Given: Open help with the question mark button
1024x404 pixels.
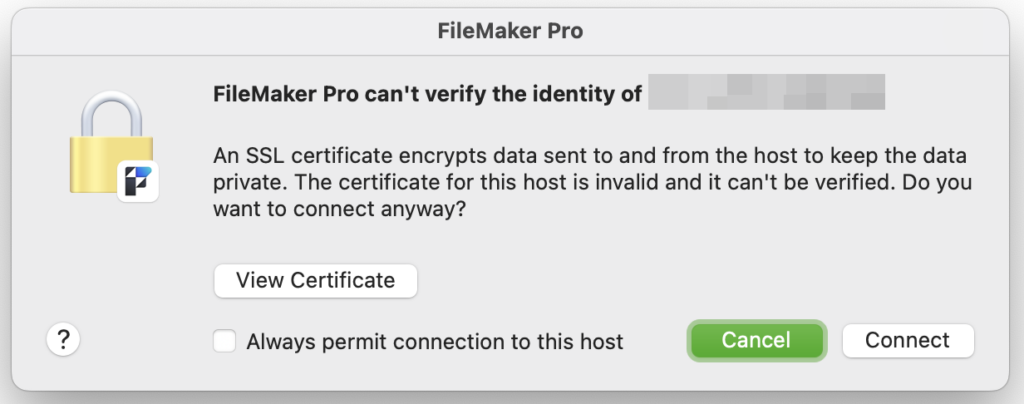Looking at the screenshot, I should tap(63, 339).
